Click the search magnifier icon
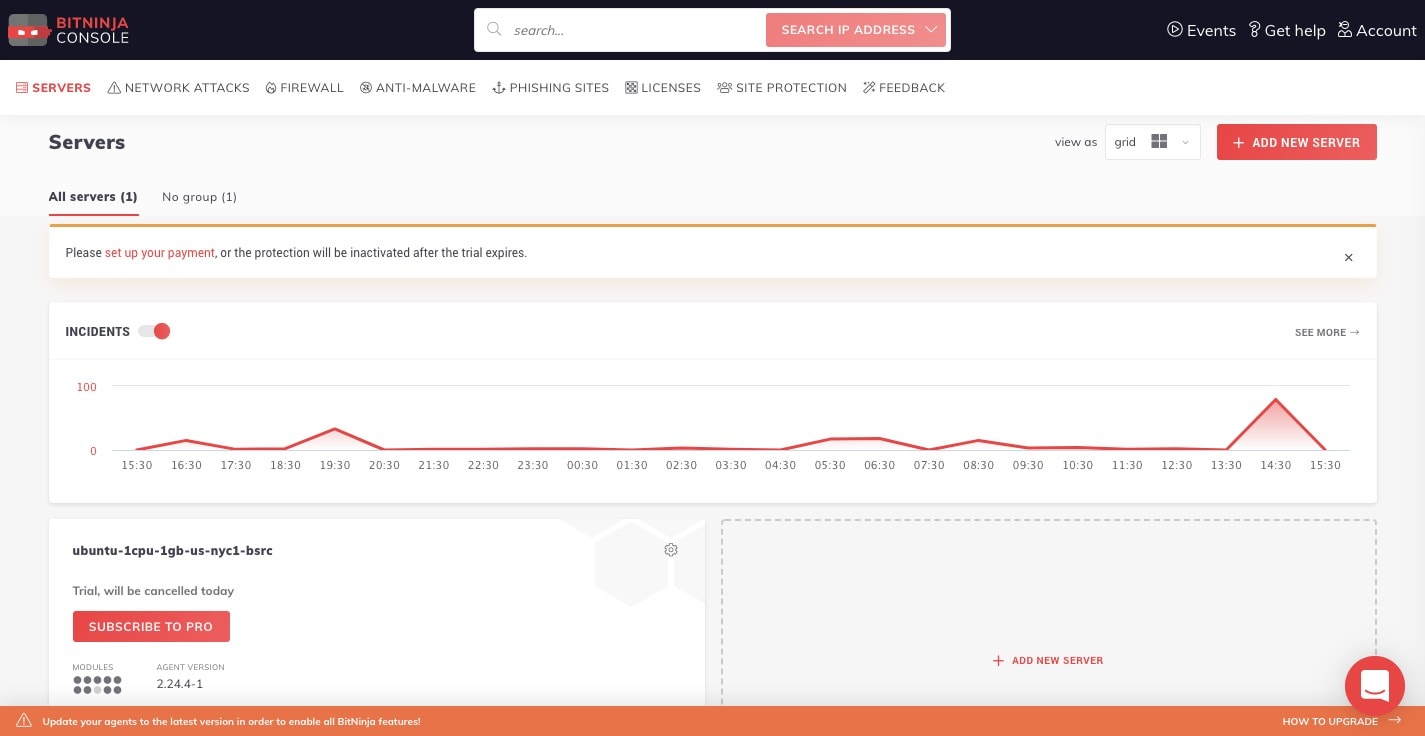The image size is (1425, 736). [x=494, y=30]
